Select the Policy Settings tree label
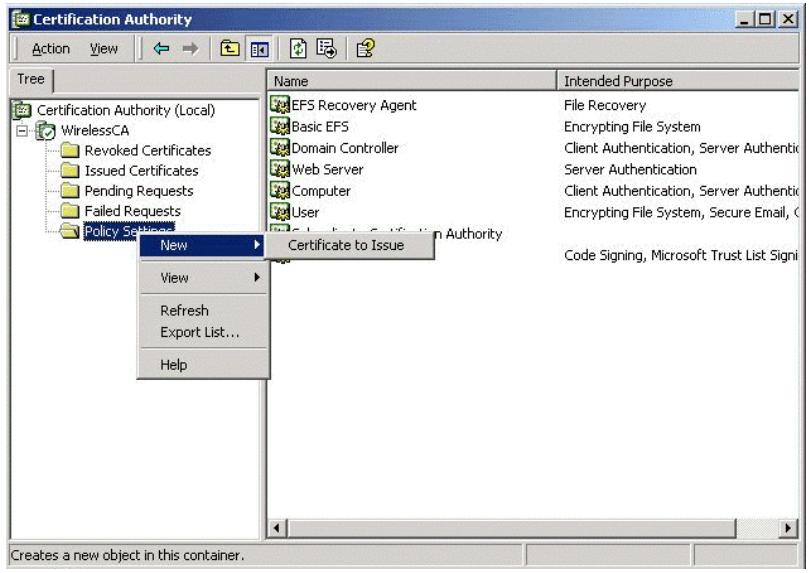Screen dimensions: 809x573 point(129,231)
